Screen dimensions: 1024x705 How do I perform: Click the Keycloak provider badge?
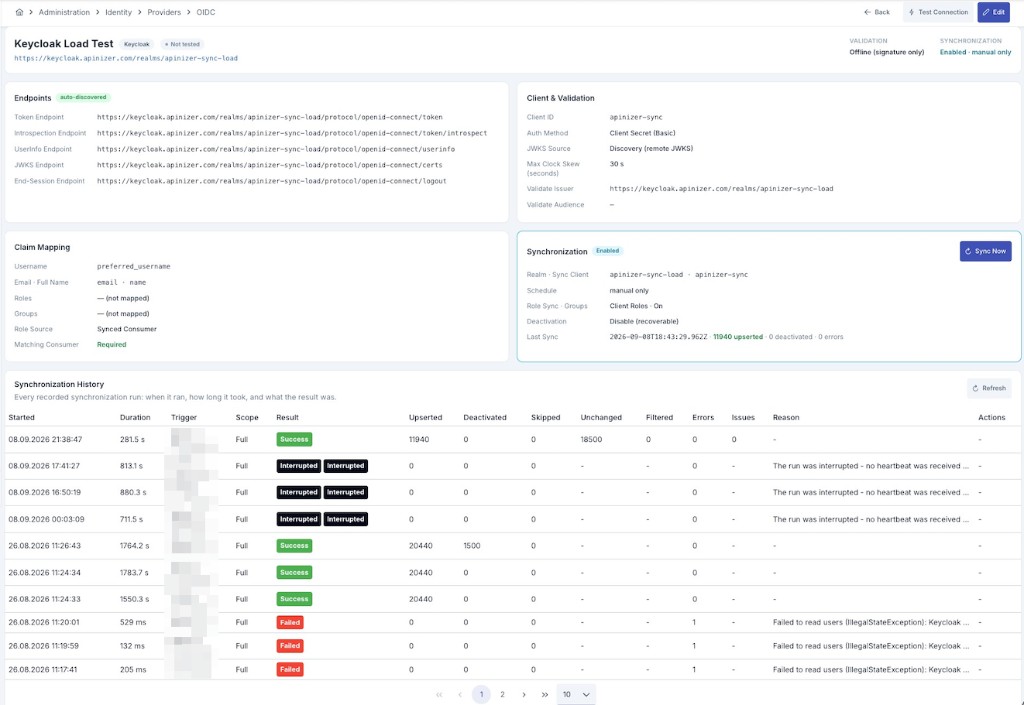coord(136,44)
